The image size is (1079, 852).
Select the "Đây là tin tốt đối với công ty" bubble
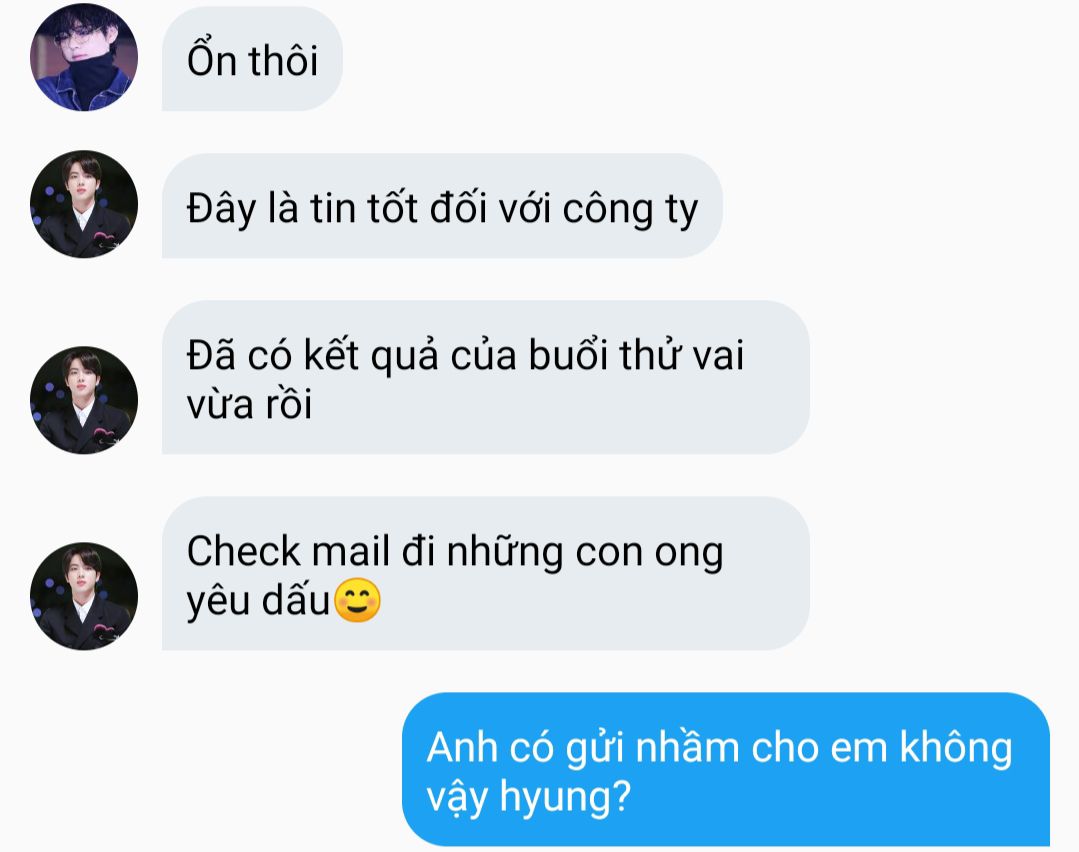click(x=442, y=206)
